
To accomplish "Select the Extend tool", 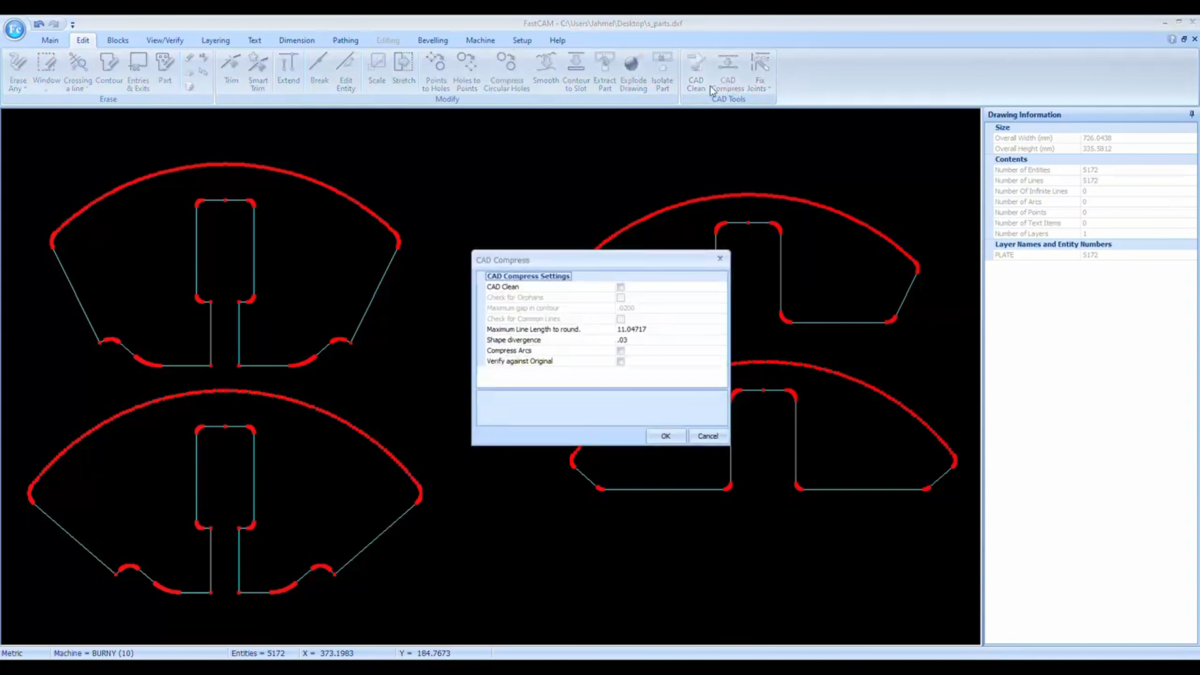I will click(288, 70).
